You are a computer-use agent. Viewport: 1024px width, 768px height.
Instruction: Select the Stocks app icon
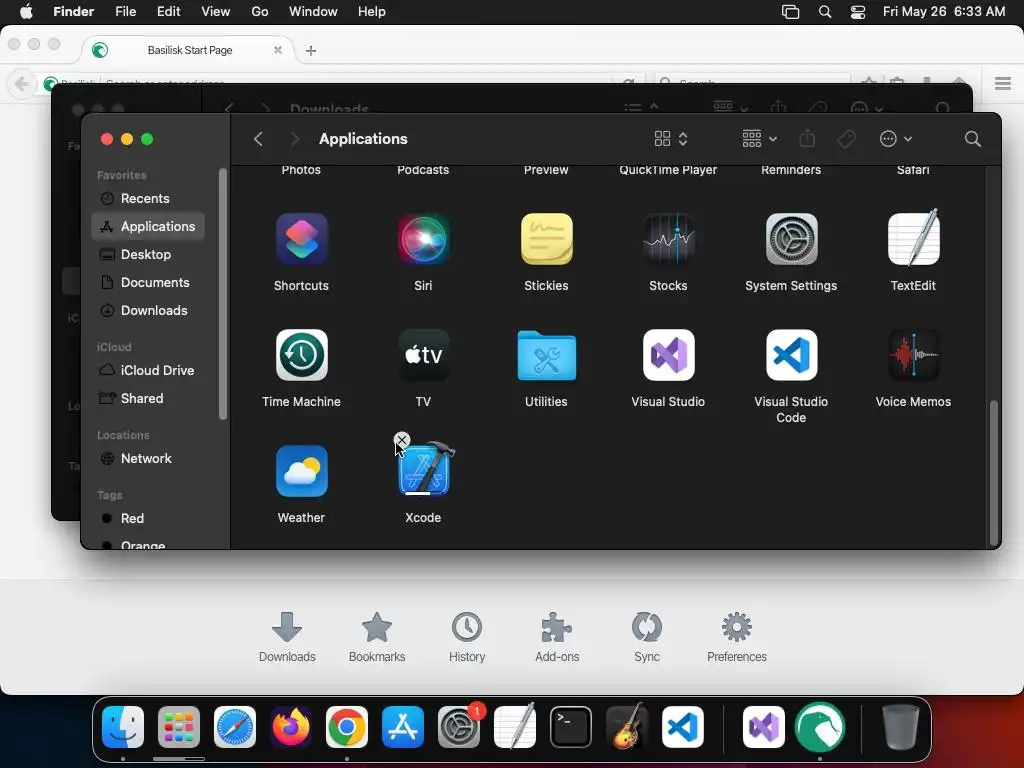668,239
